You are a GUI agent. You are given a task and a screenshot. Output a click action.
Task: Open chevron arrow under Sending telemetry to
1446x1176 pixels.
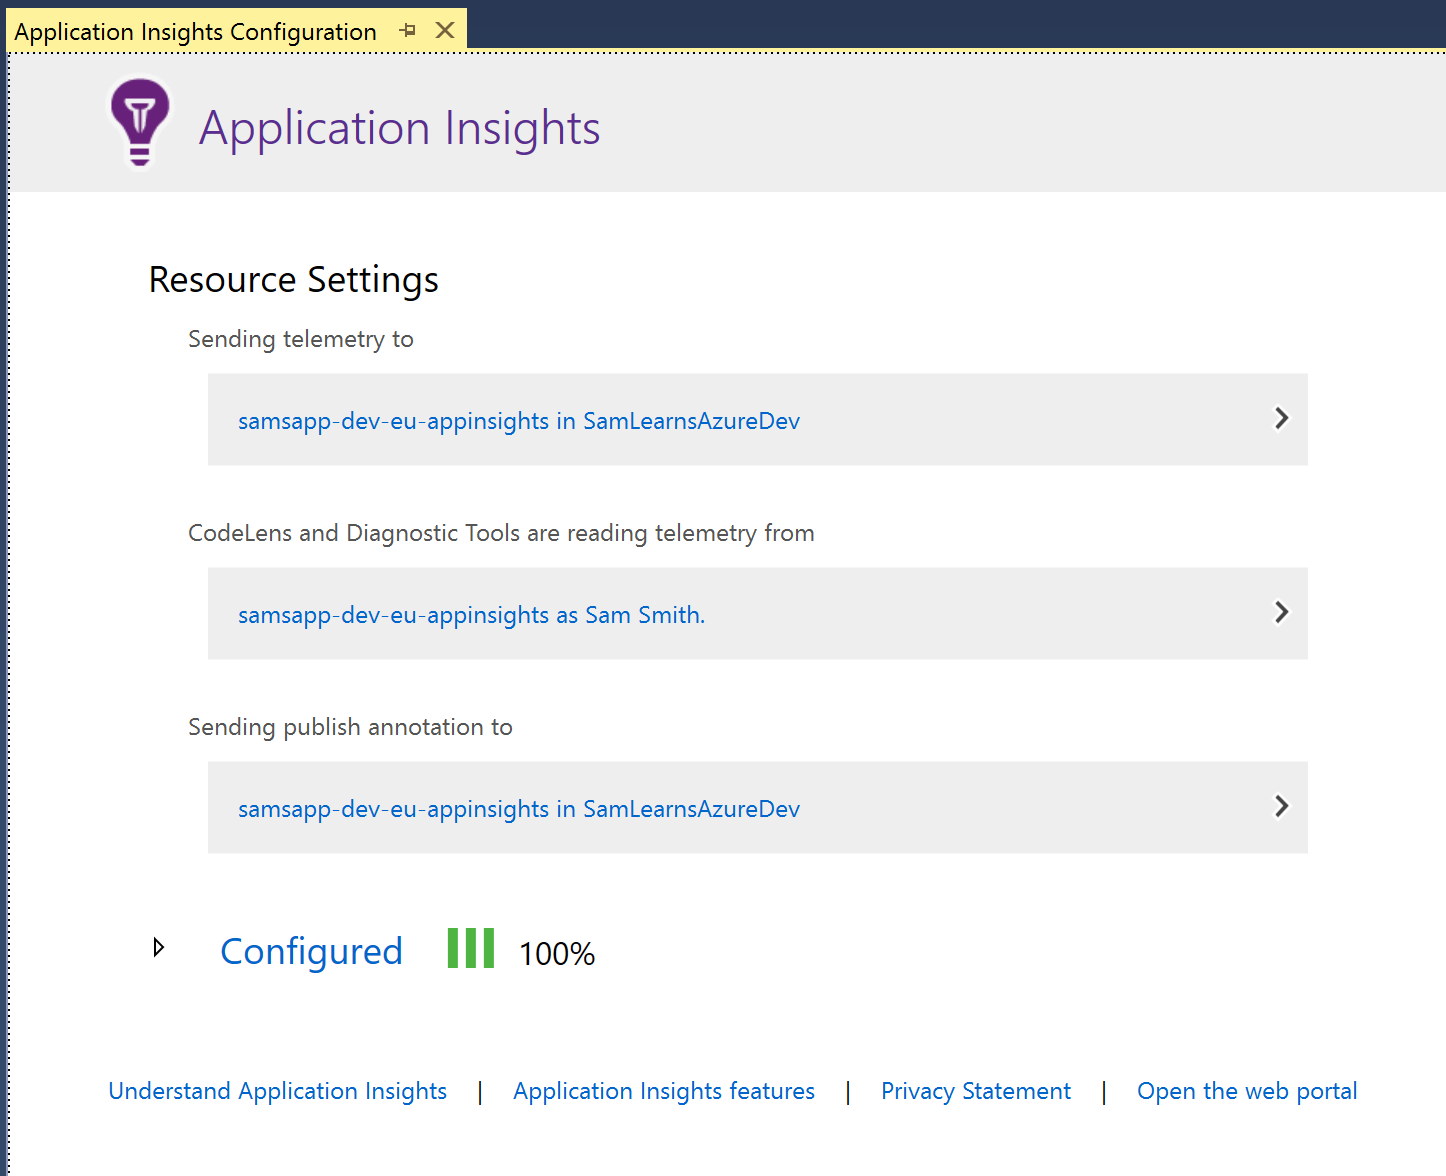[x=1280, y=419]
